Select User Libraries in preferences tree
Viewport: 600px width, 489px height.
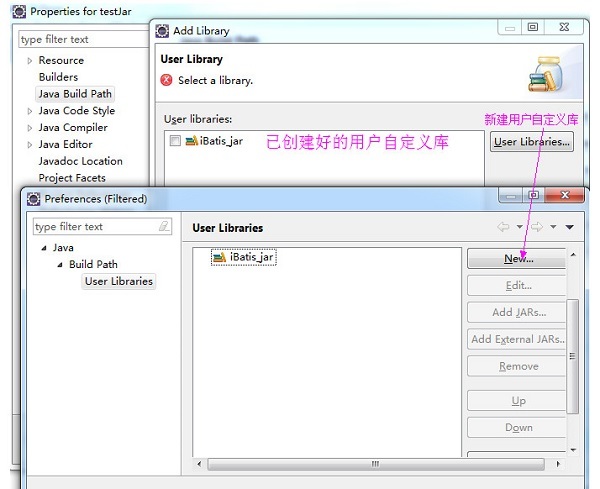pos(119,281)
